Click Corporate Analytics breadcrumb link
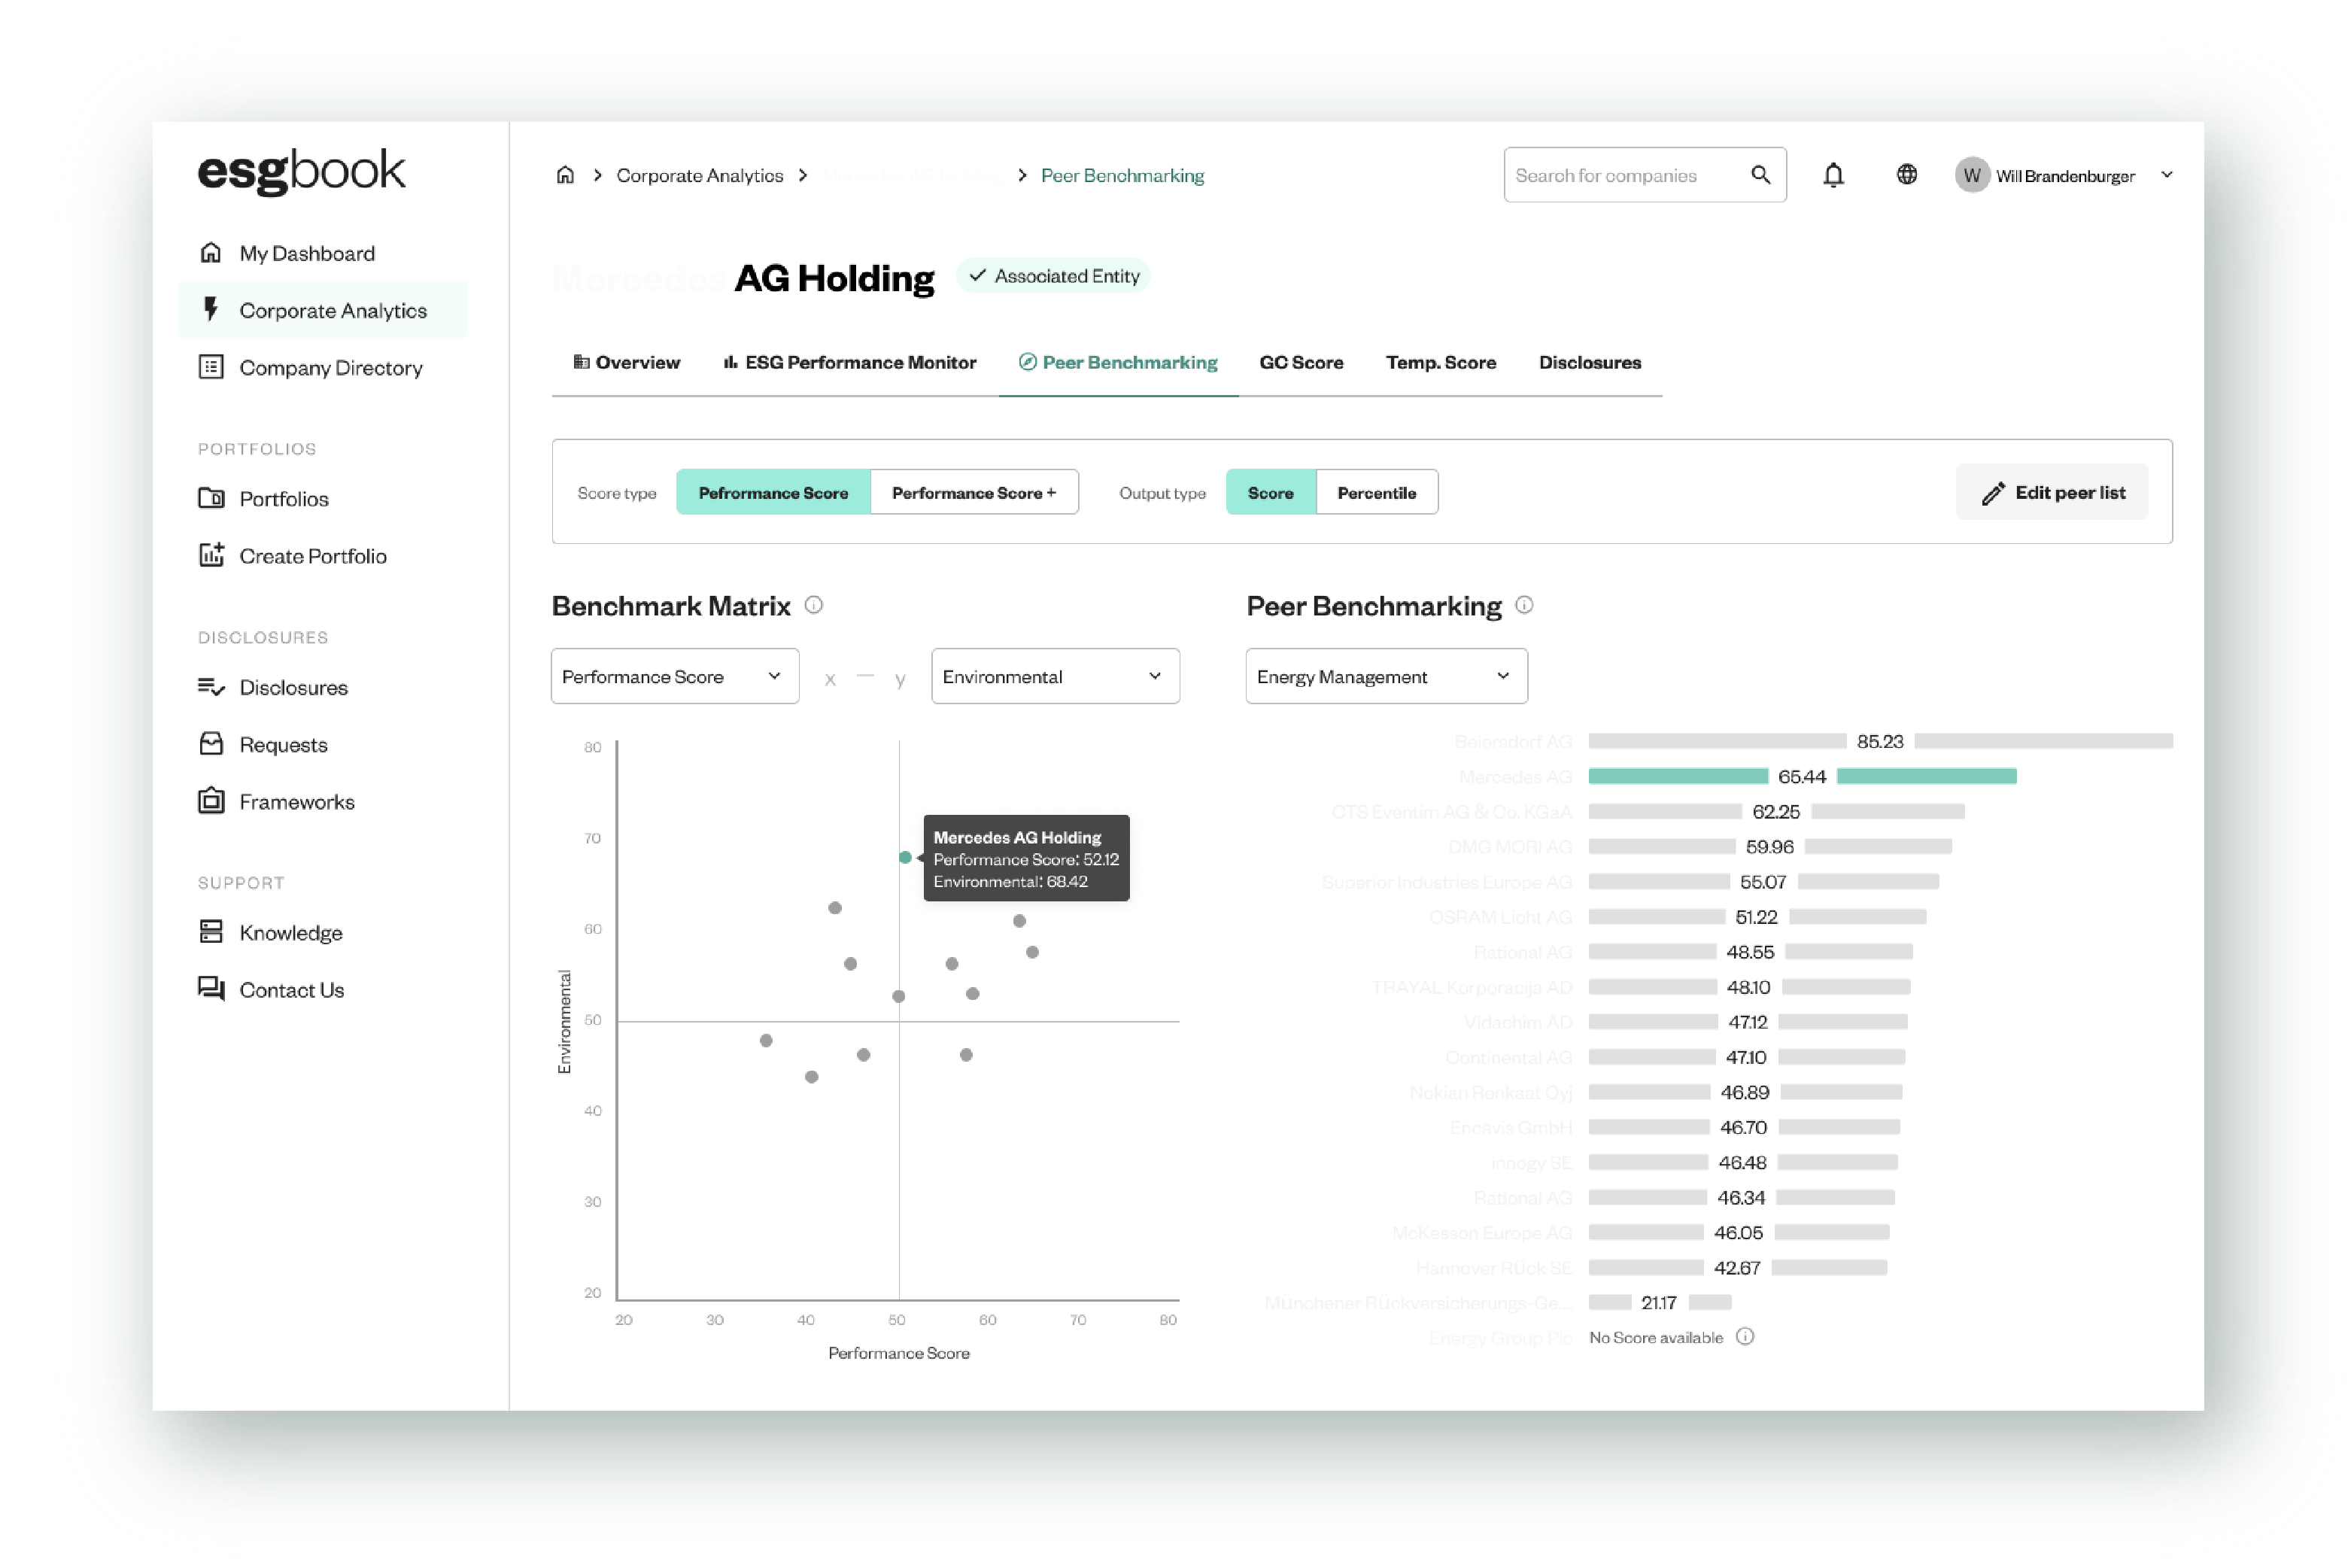 (x=699, y=175)
